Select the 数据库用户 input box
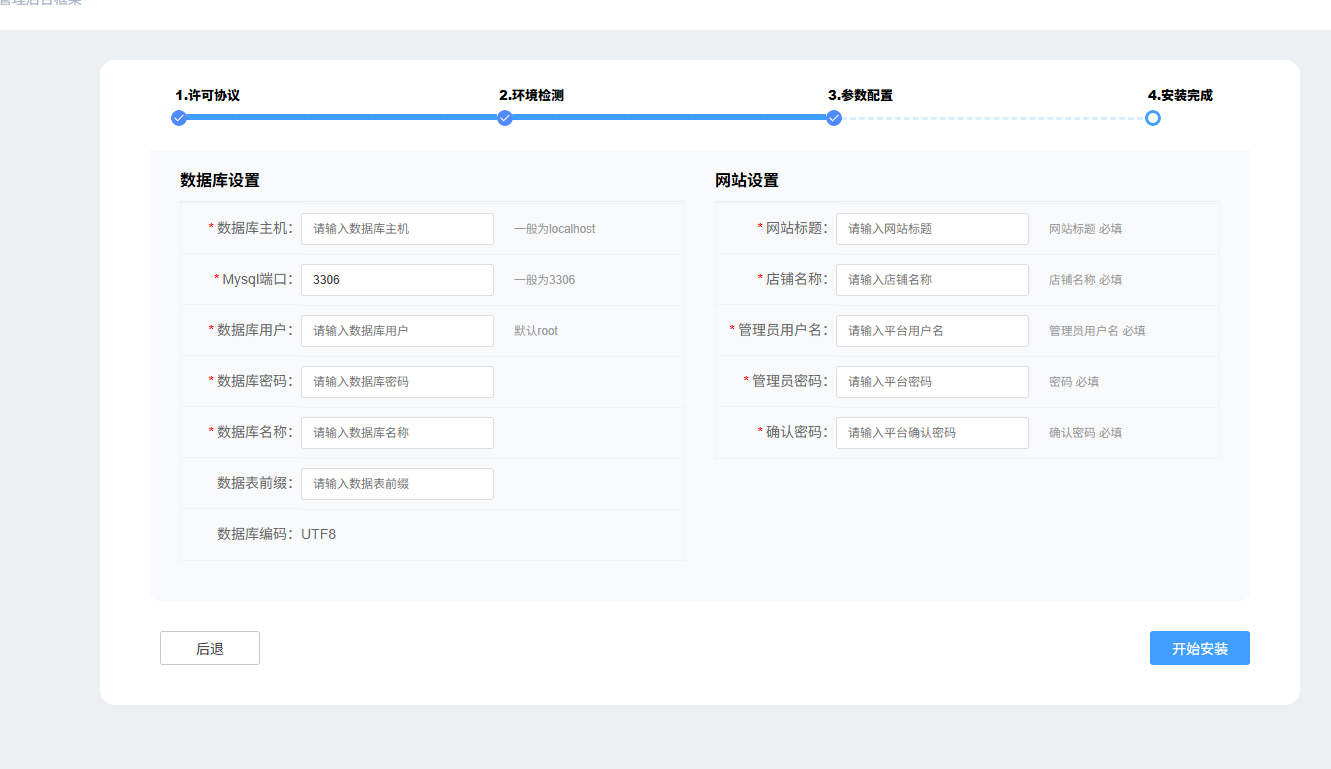The image size is (1331, 769). (397, 331)
